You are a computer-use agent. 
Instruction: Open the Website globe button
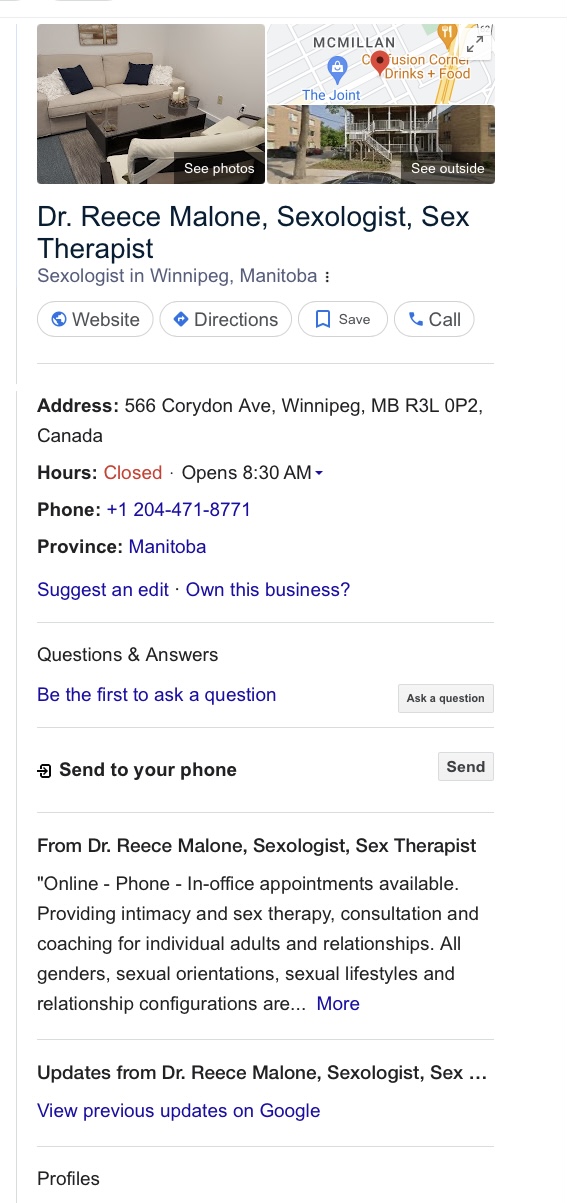(x=95, y=320)
